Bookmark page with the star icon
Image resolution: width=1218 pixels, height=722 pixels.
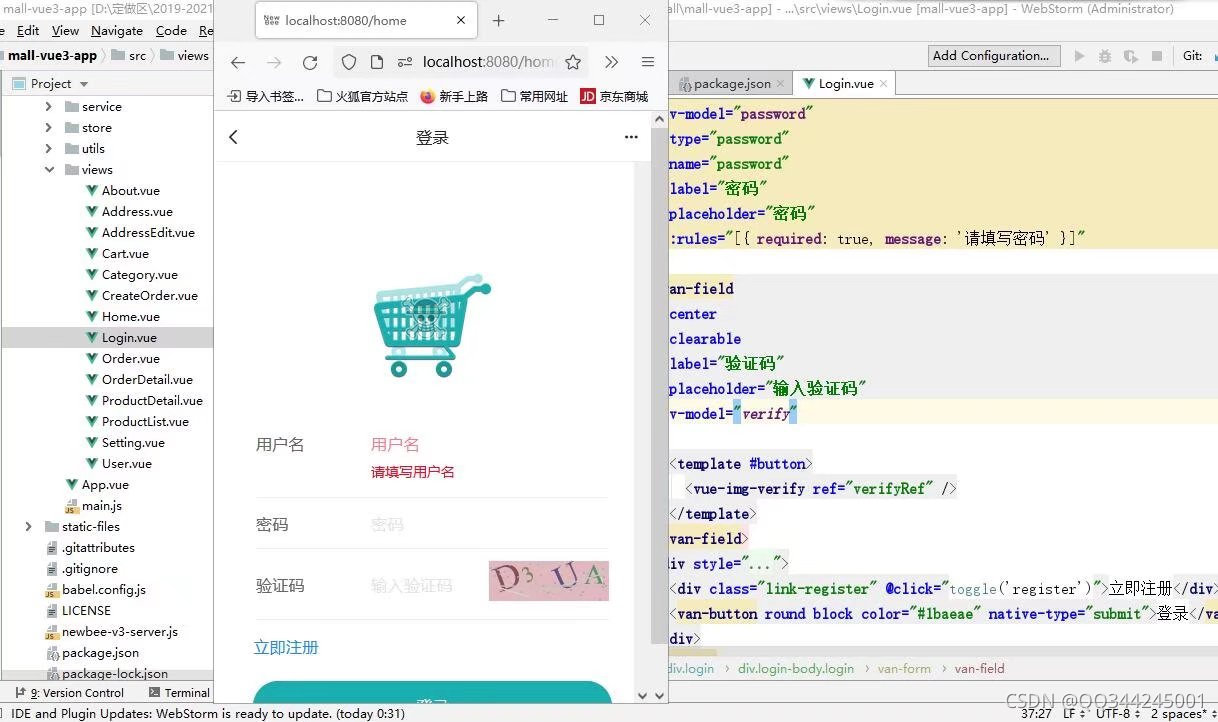click(573, 62)
